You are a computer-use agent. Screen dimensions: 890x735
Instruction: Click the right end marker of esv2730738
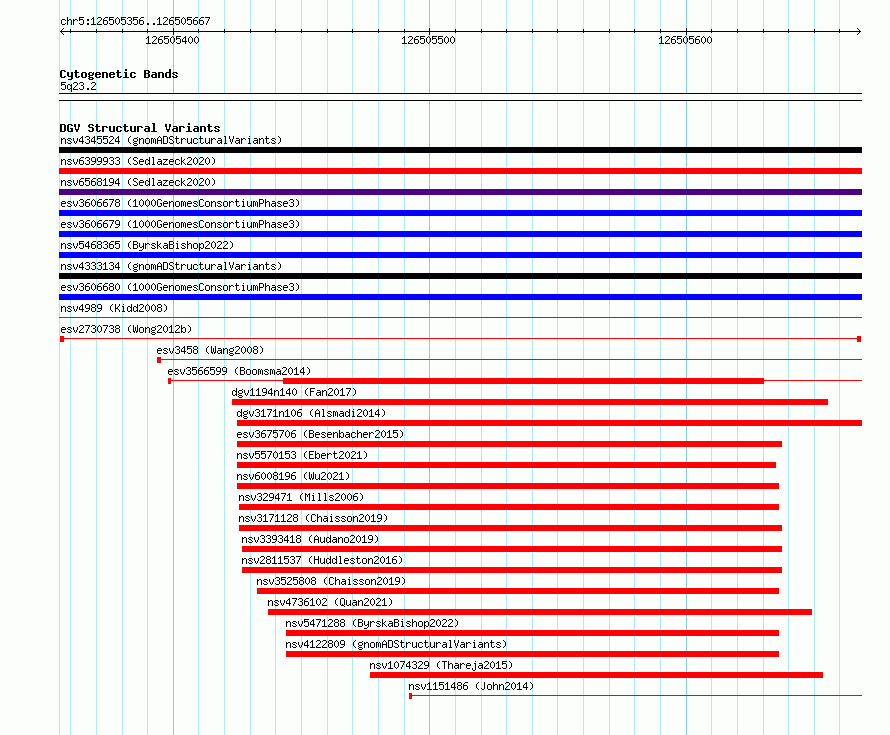click(x=859, y=339)
